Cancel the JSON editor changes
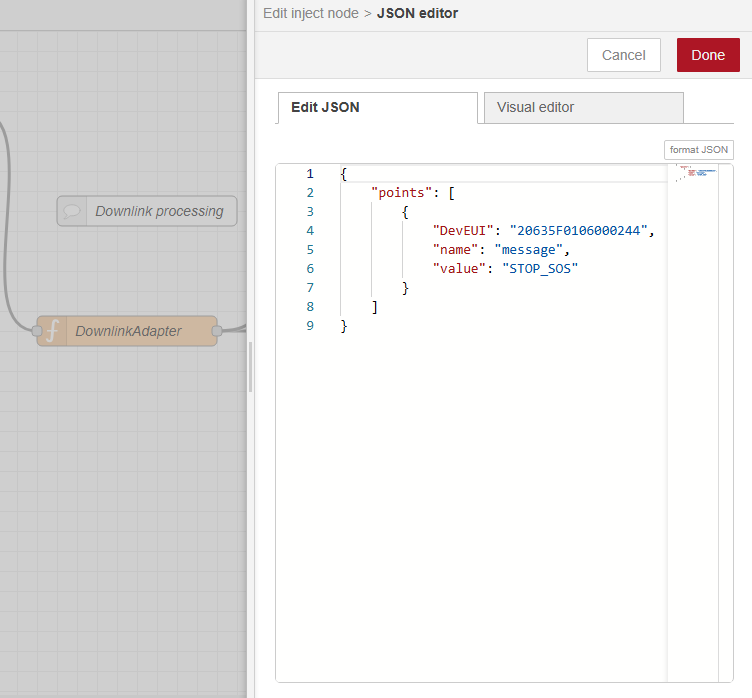This screenshot has width=752, height=698. point(623,55)
